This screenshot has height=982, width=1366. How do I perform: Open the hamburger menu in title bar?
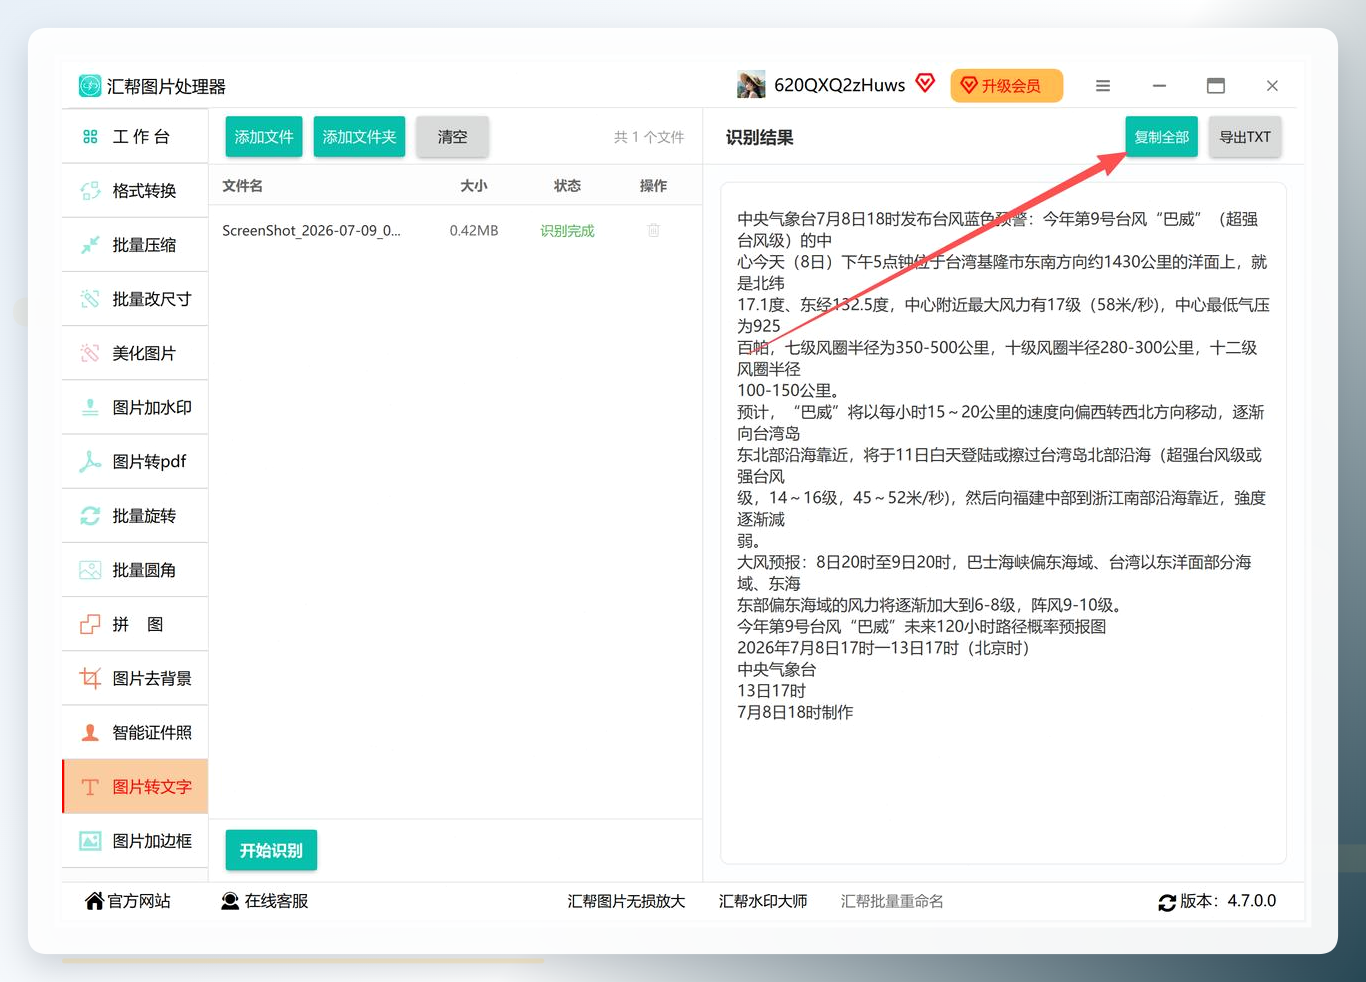pos(1103,86)
